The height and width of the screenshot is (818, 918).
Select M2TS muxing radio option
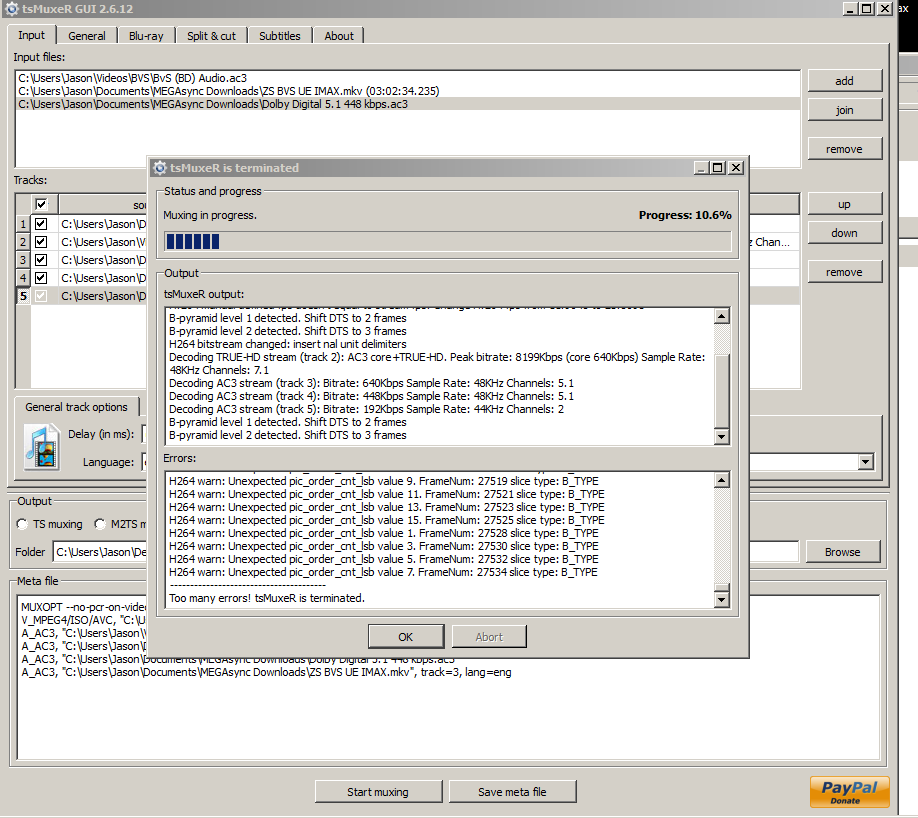[x=100, y=524]
